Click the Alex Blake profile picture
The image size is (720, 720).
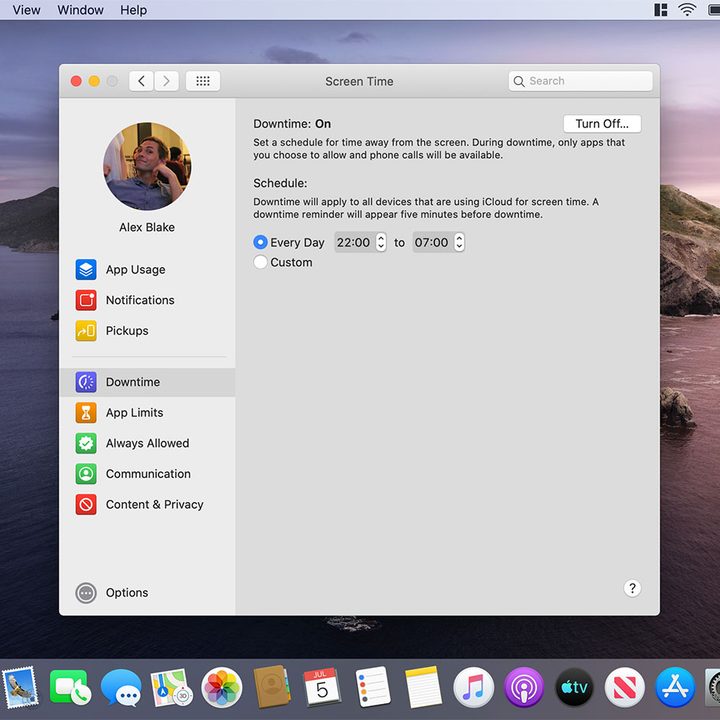[x=147, y=166]
